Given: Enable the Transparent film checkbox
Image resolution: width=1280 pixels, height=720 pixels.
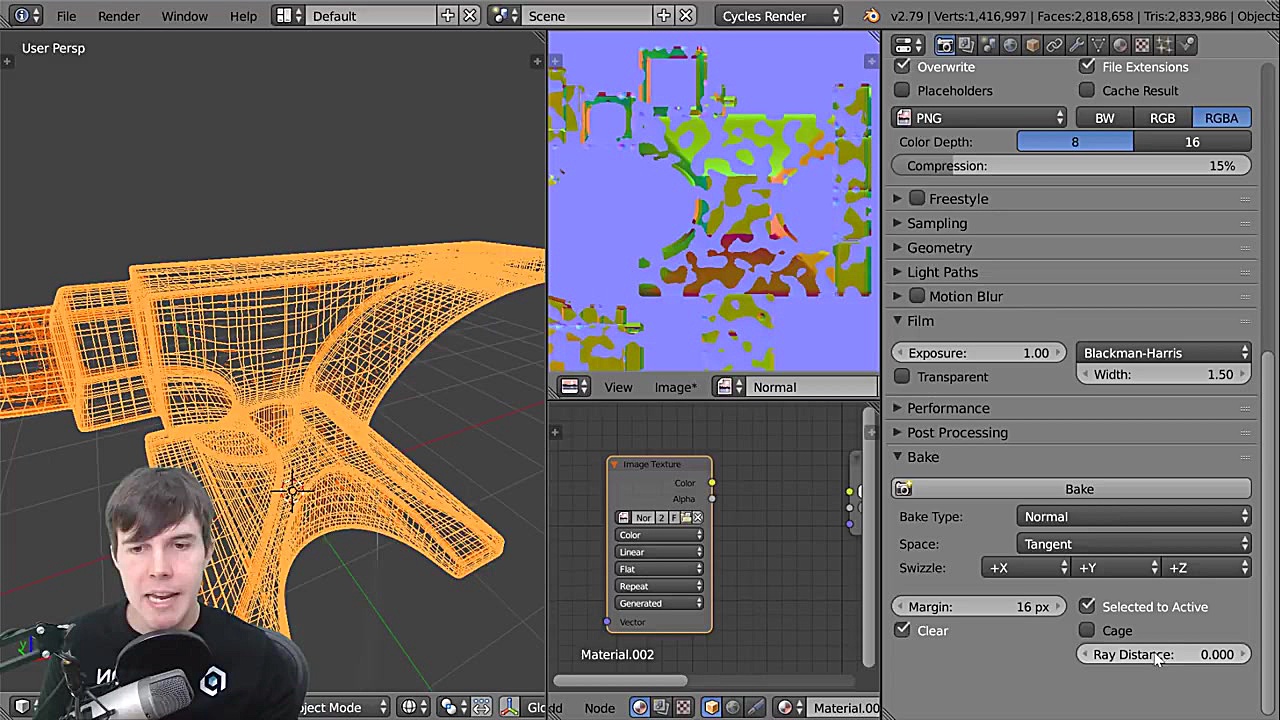Looking at the screenshot, I should tap(903, 377).
